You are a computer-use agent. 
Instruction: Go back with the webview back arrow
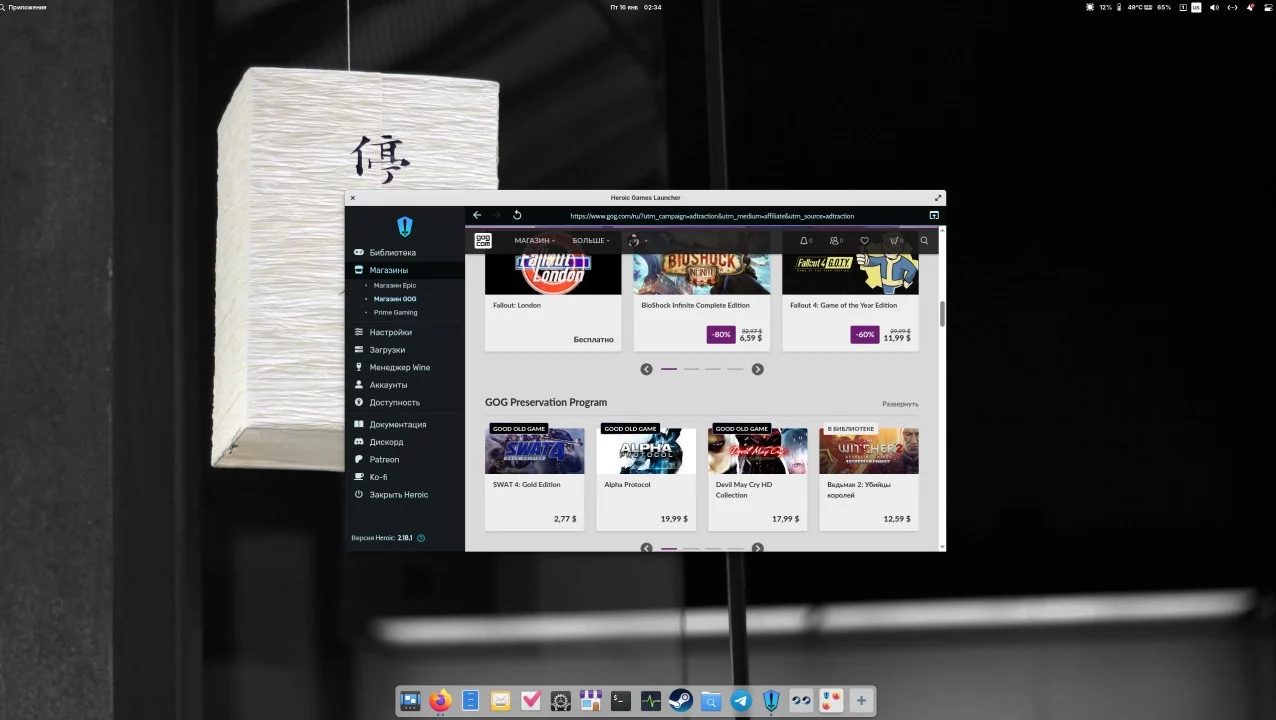click(477, 215)
